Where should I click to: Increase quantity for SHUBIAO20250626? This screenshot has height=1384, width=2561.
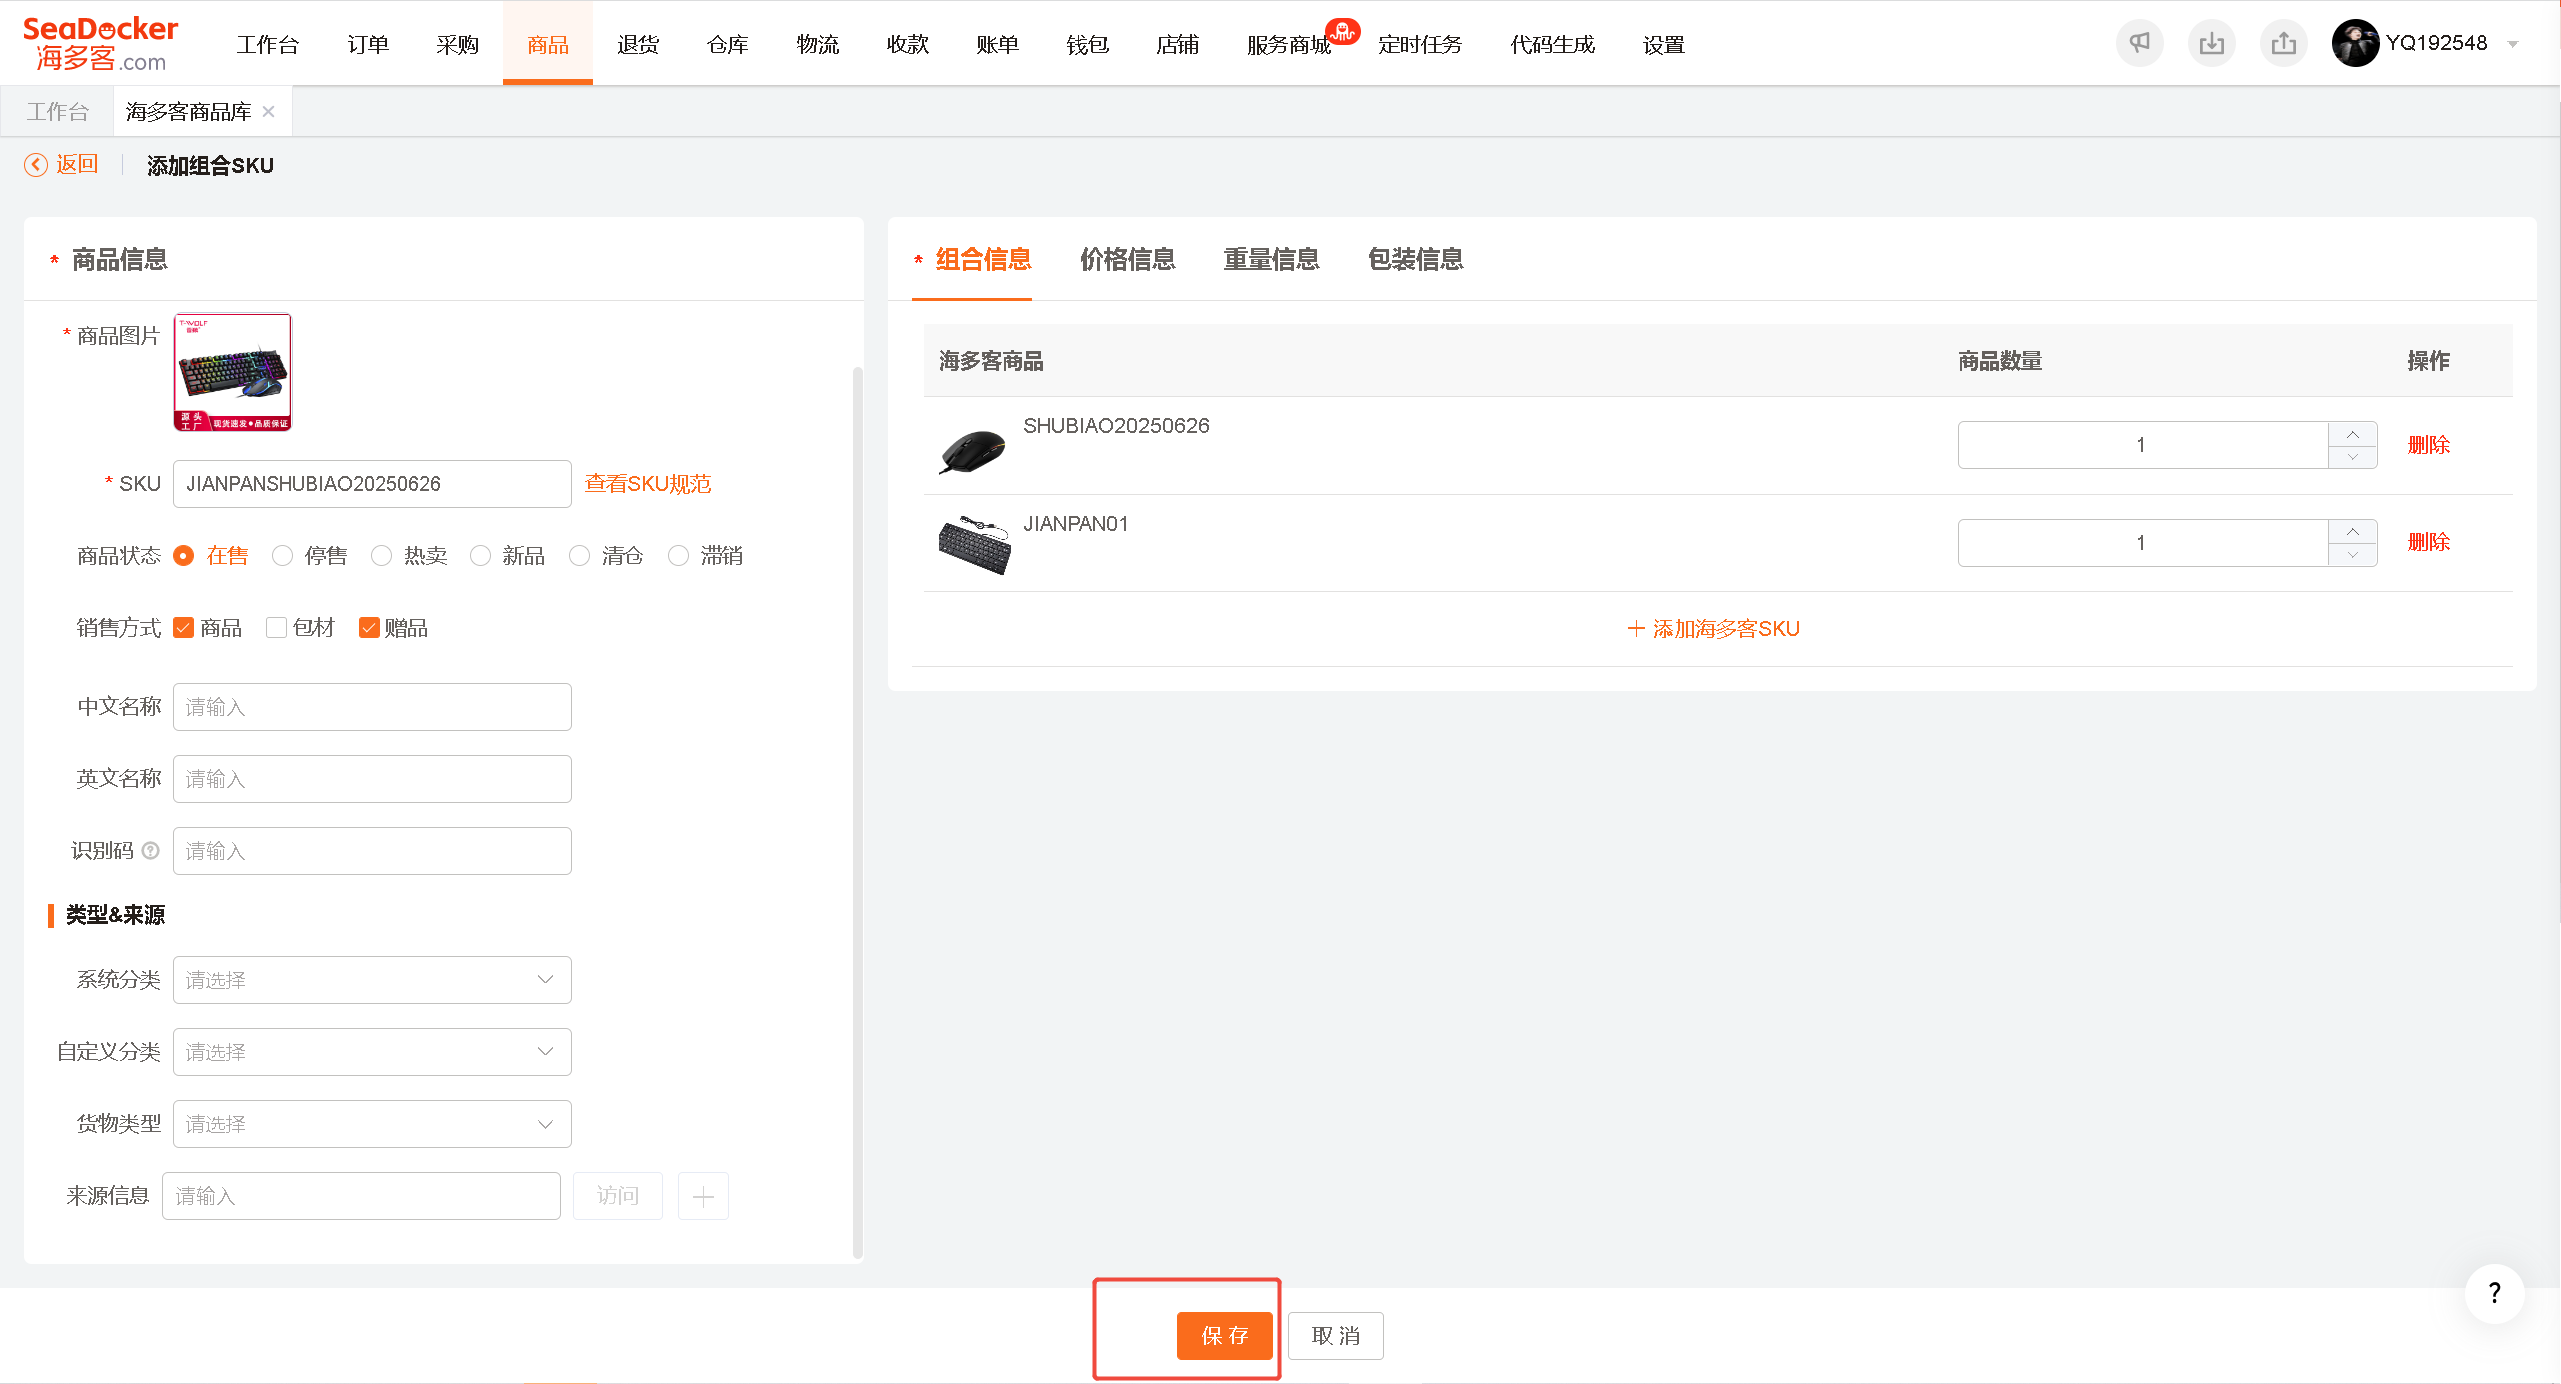pyautogui.click(x=2353, y=434)
